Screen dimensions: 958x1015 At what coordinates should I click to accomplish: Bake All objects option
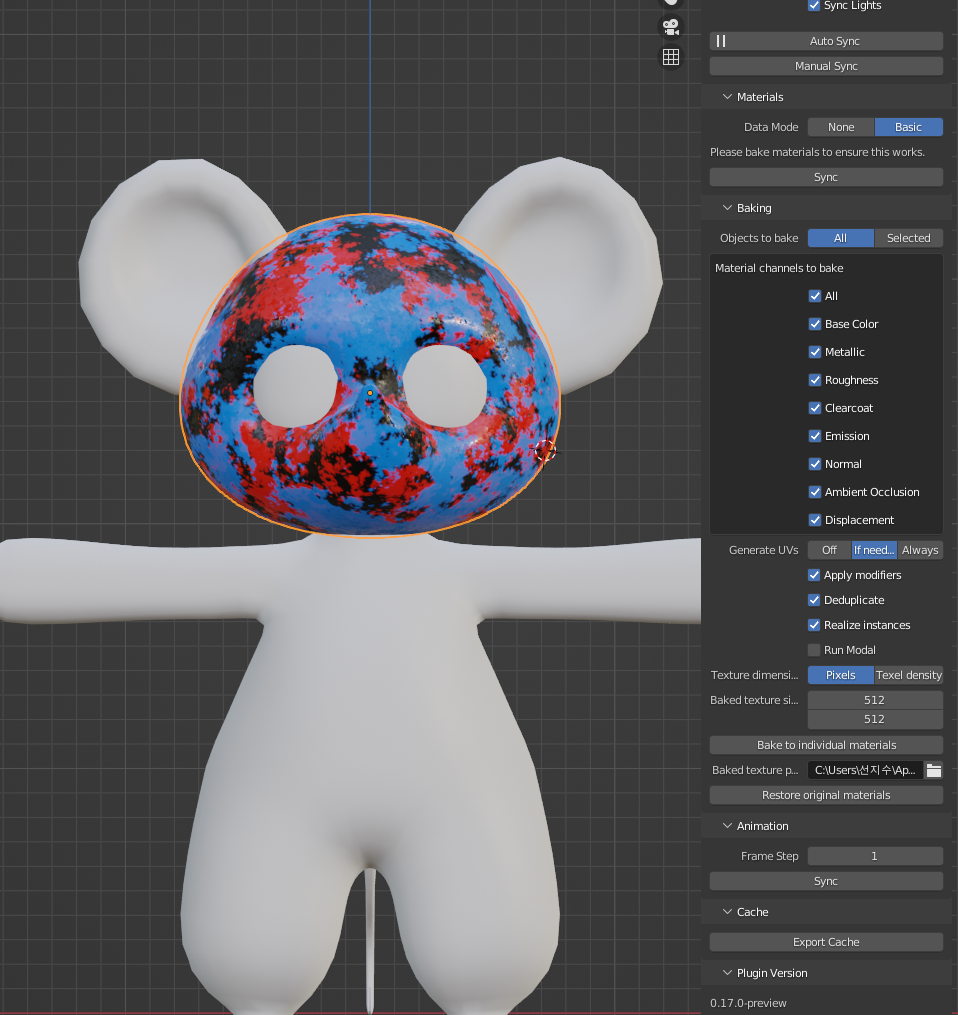coord(841,238)
